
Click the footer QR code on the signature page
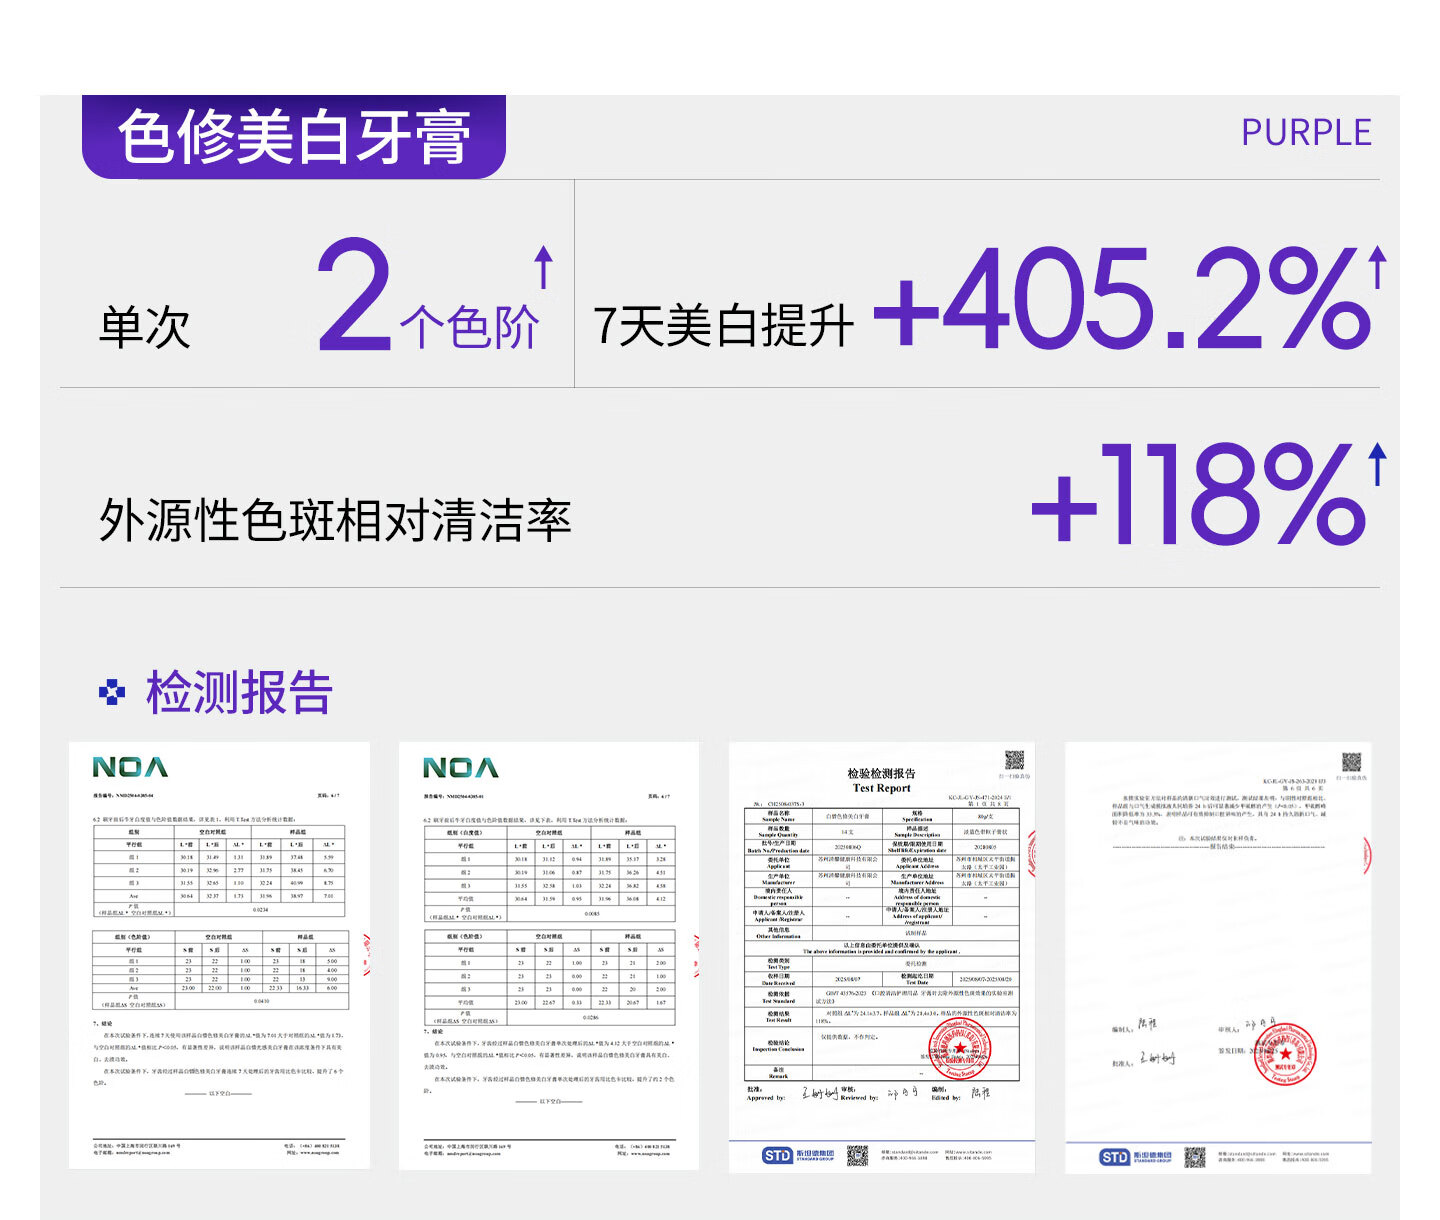point(1195,1157)
